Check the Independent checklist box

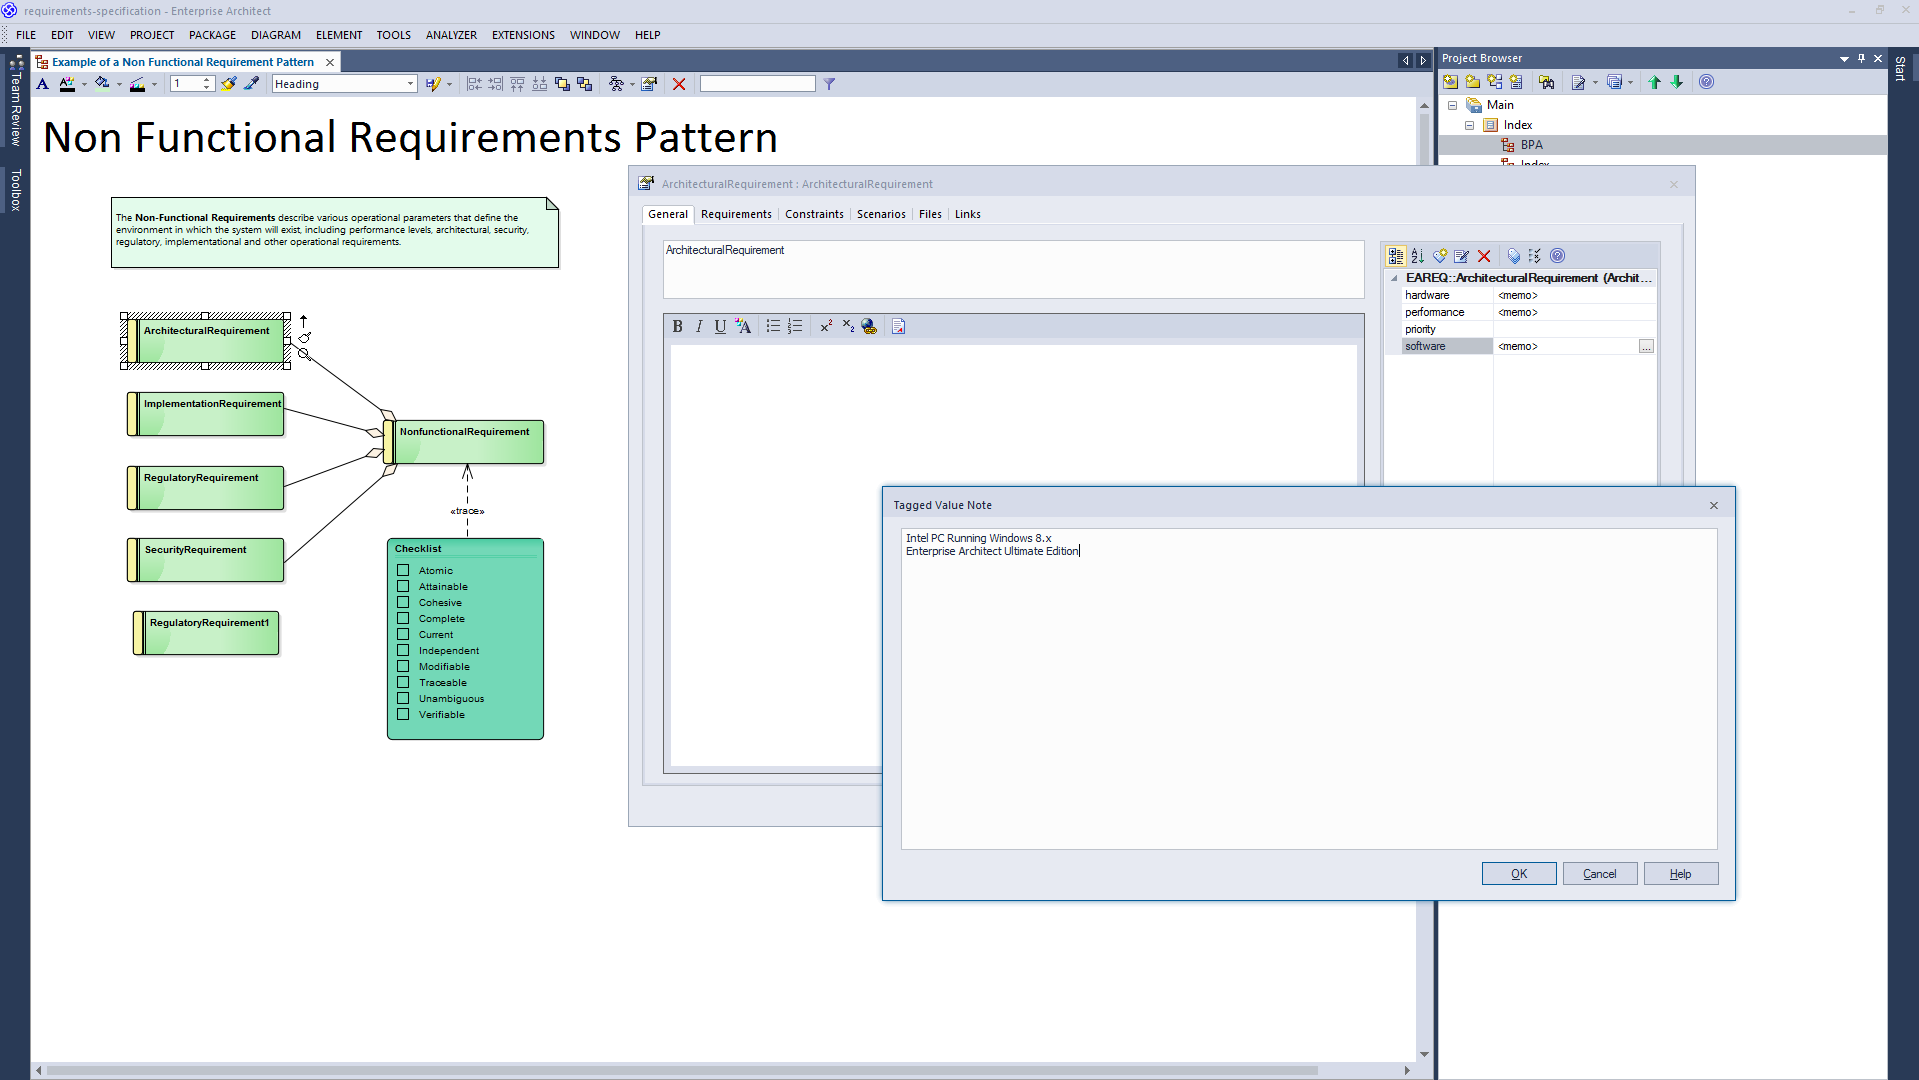point(403,650)
